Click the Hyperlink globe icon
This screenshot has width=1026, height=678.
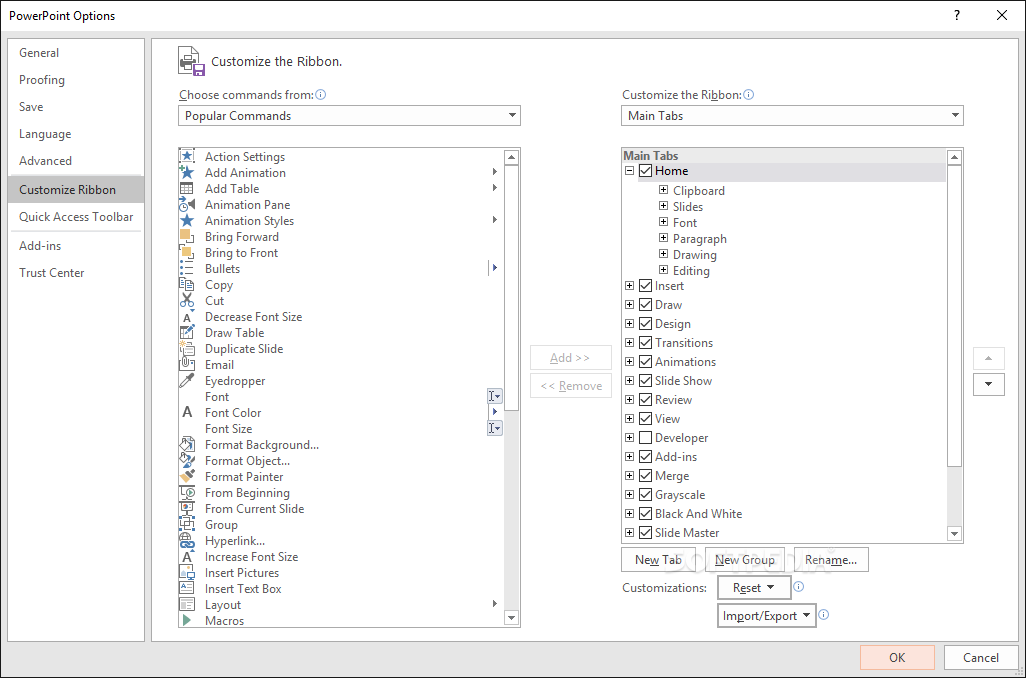click(187, 541)
